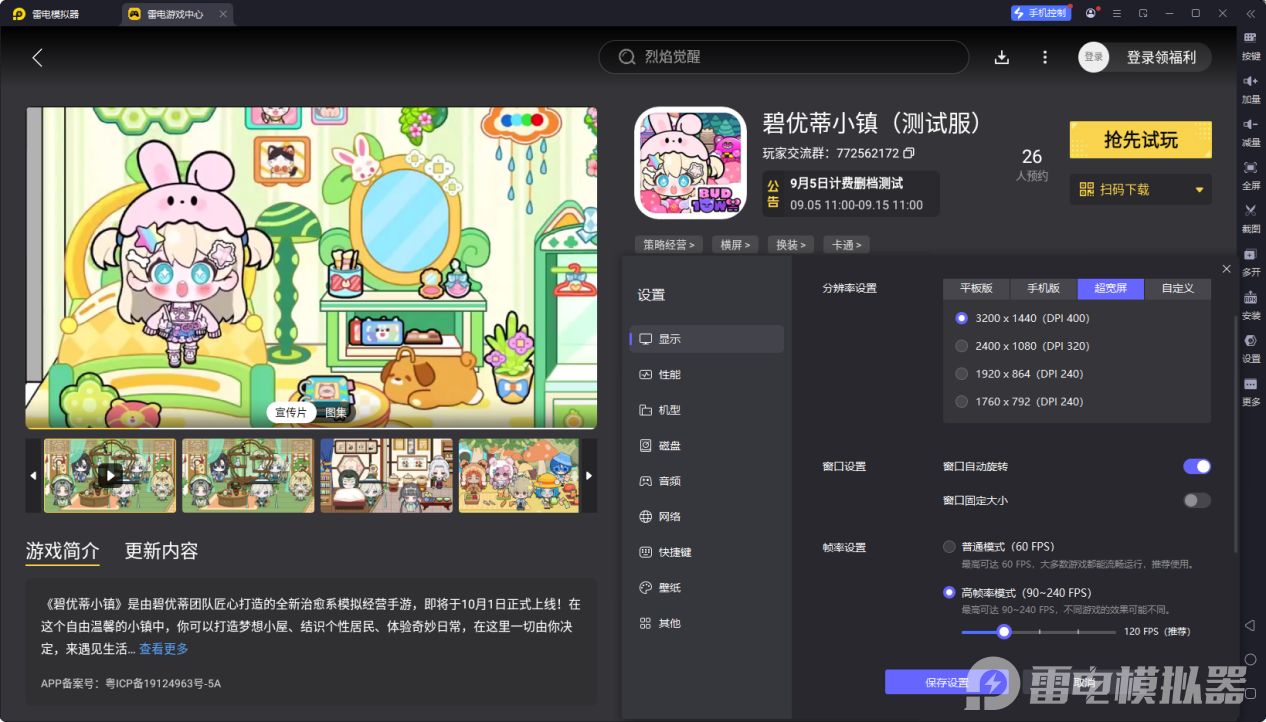Switch to the 更新内容 tab

pos(160,551)
